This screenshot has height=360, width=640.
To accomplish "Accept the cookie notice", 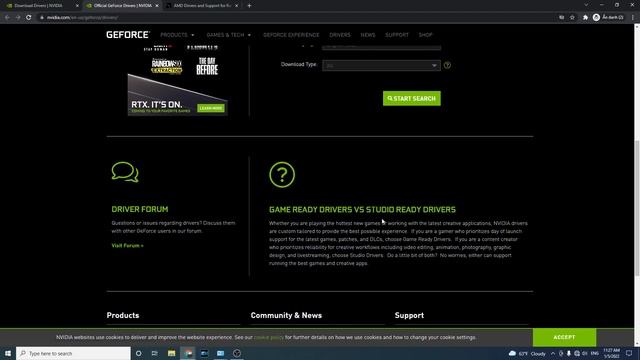I will point(564,337).
